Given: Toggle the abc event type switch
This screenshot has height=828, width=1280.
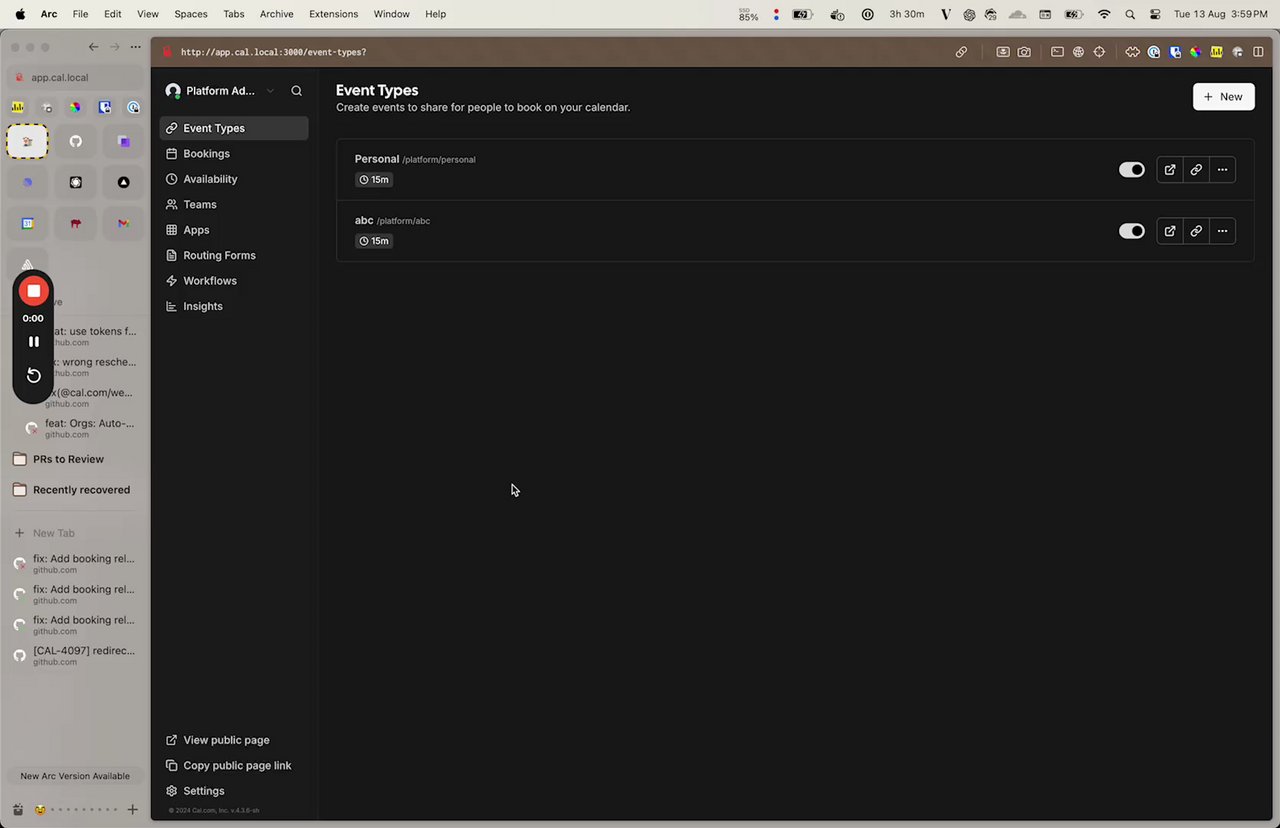Looking at the screenshot, I should pos(1131,231).
